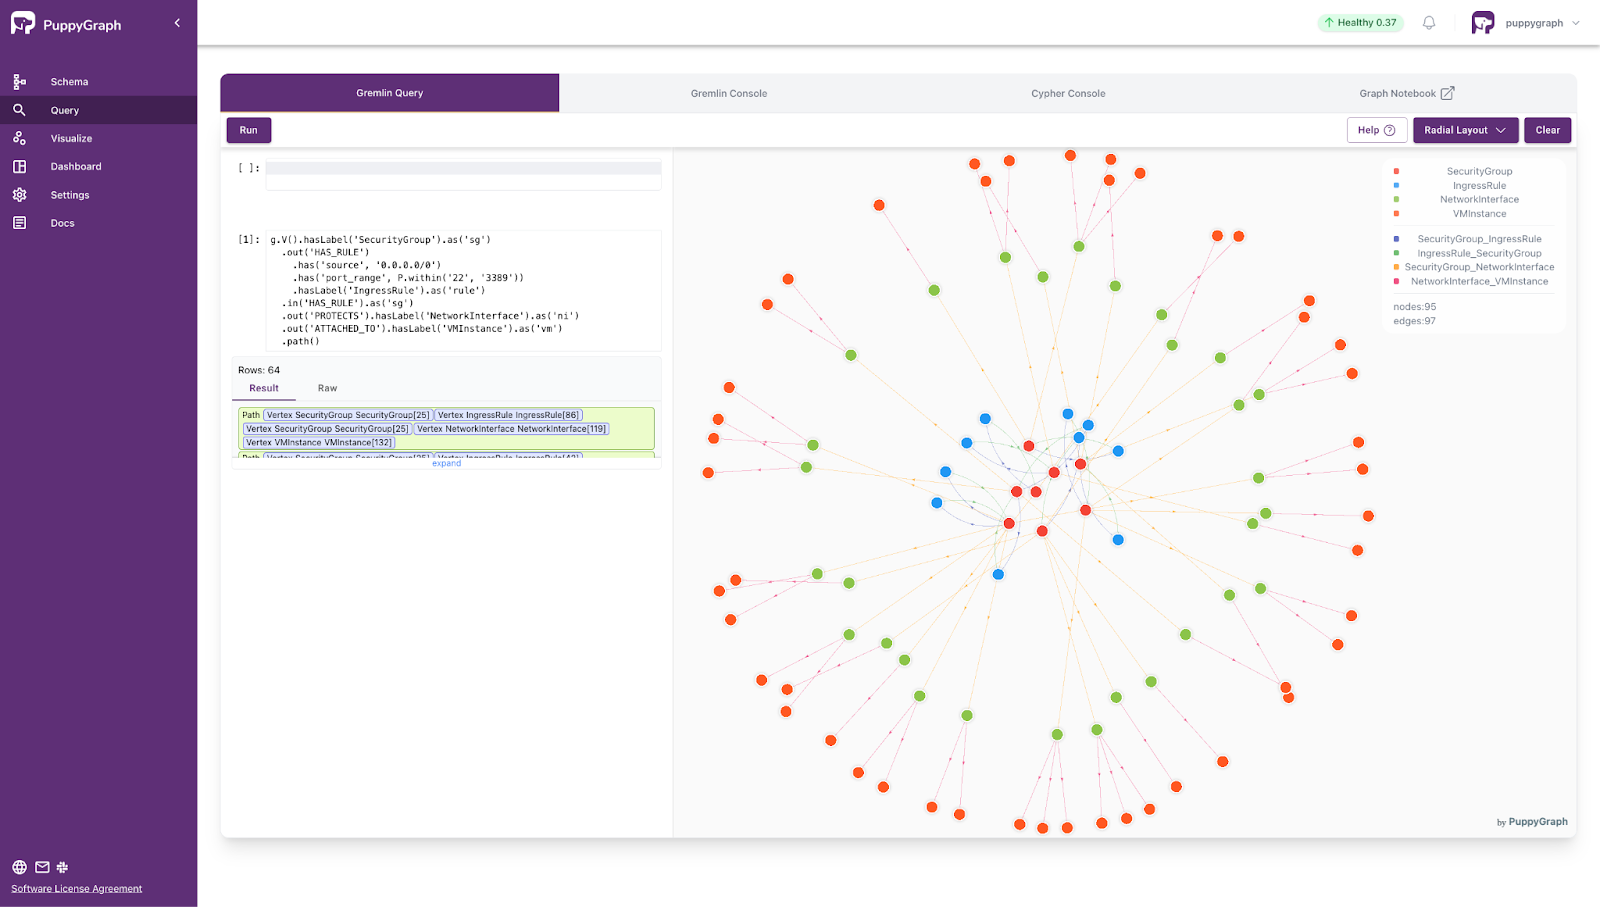Open the Software License Agreement link
The image size is (1600, 907).
[77, 888]
